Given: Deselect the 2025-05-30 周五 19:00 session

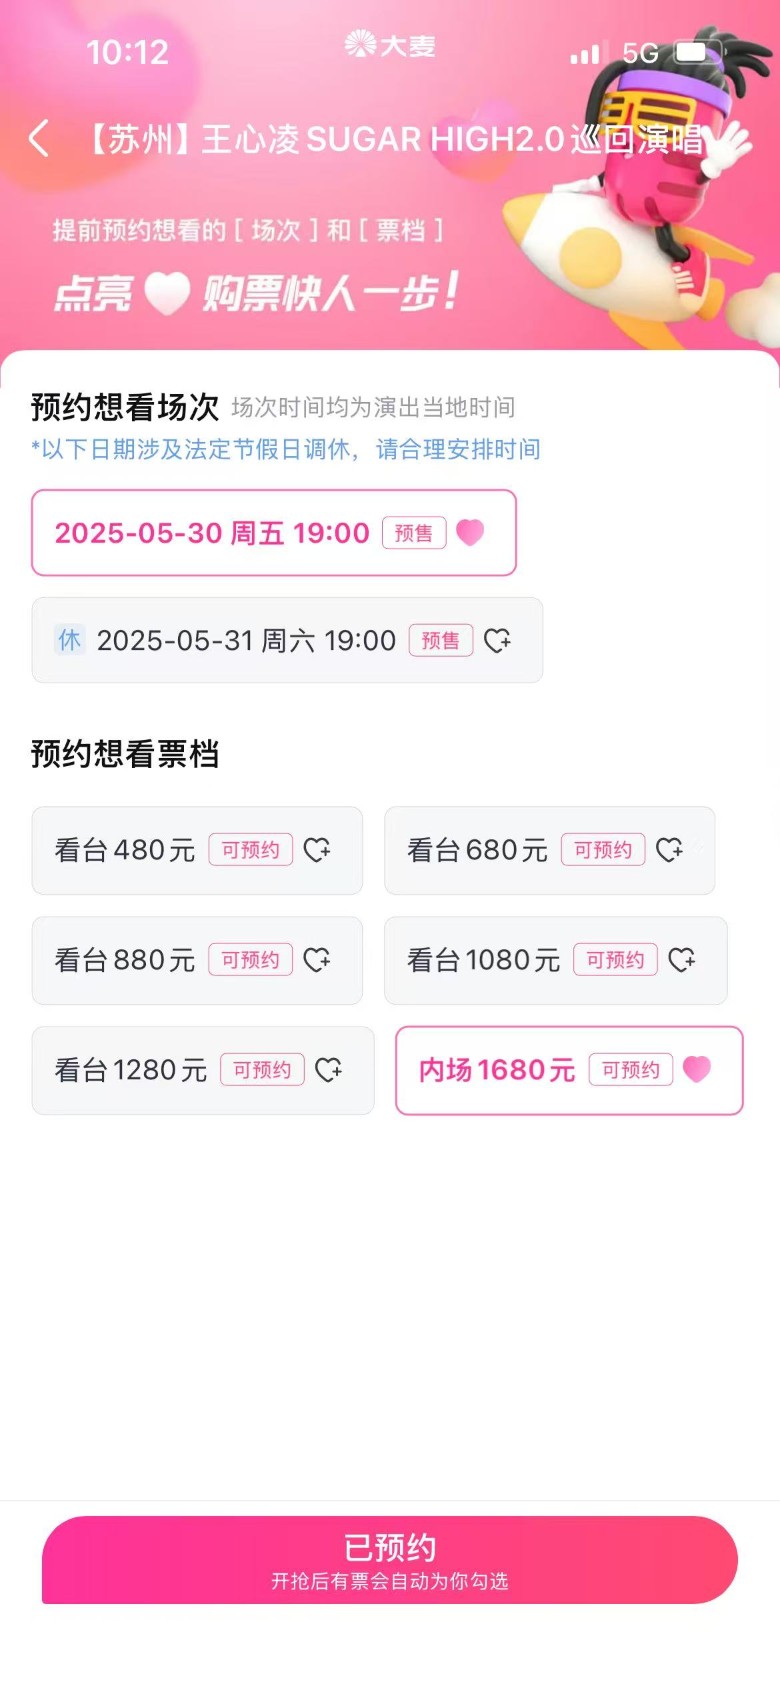Looking at the screenshot, I should pos(212,533).
